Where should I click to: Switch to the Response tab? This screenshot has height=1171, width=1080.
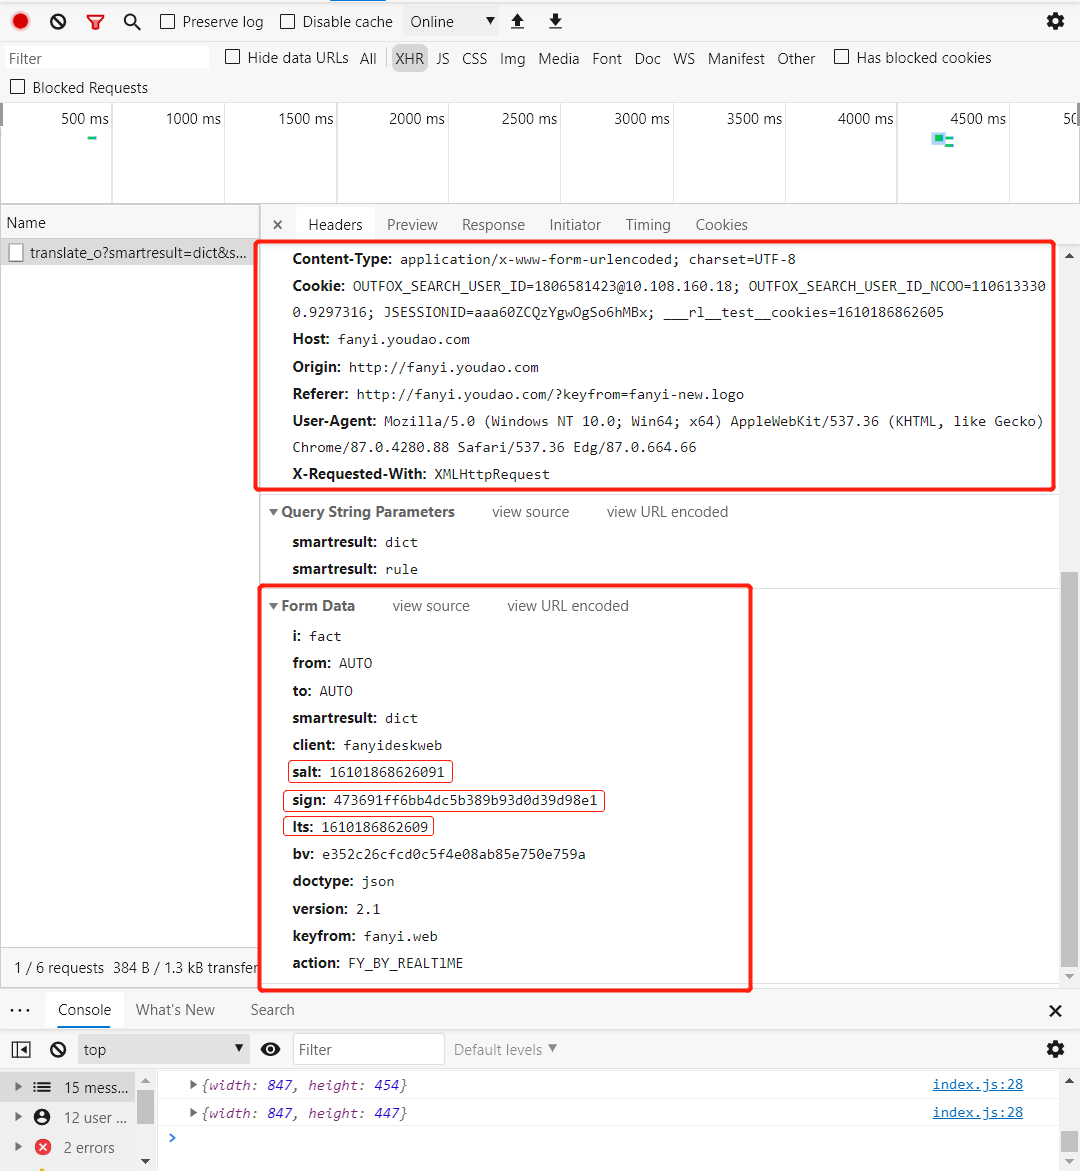[x=493, y=225]
